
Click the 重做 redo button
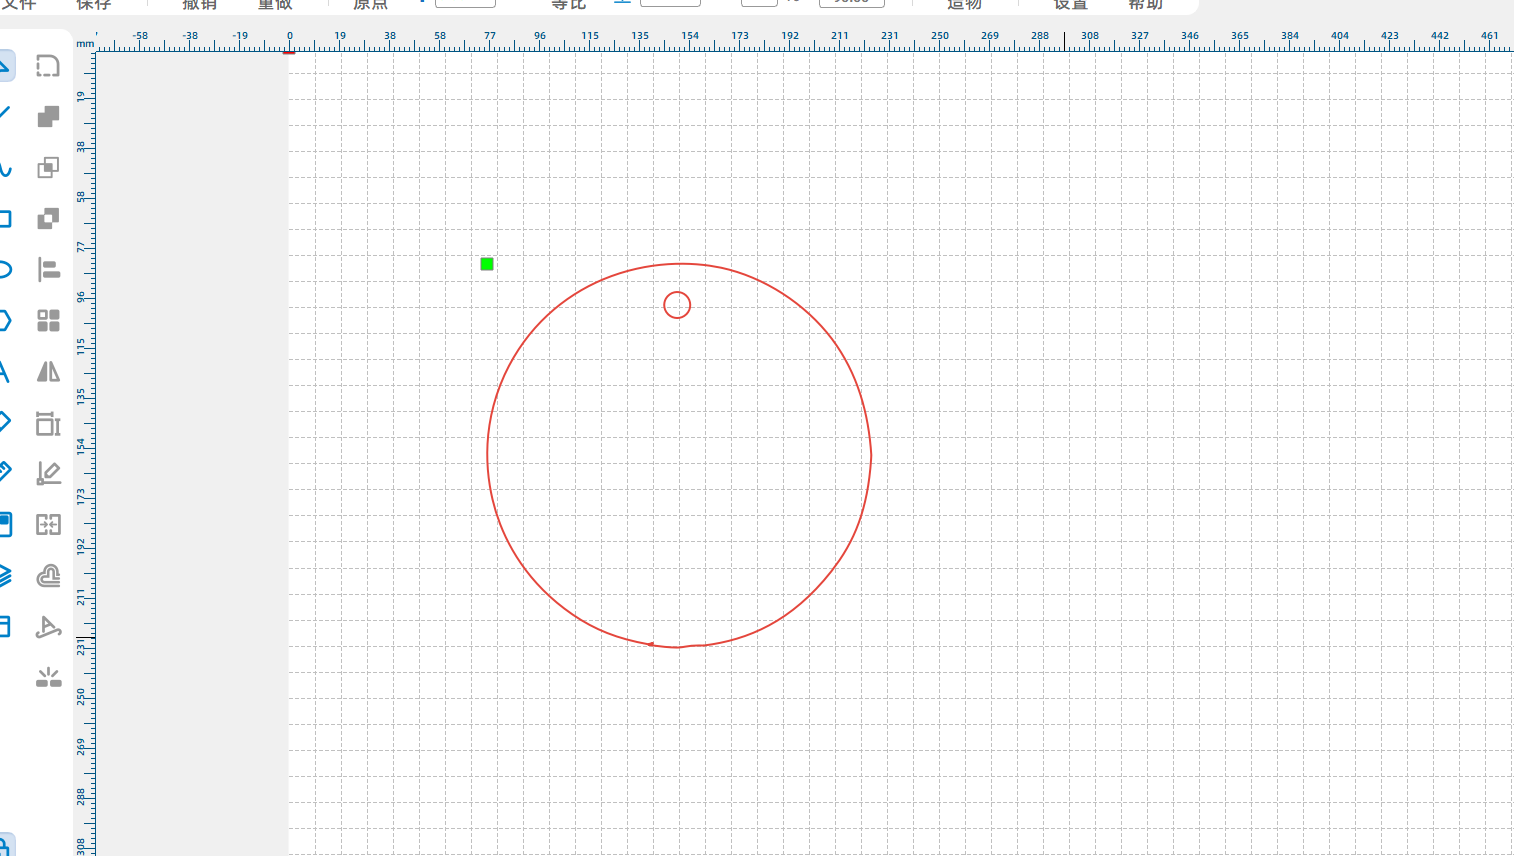tap(275, 5)
